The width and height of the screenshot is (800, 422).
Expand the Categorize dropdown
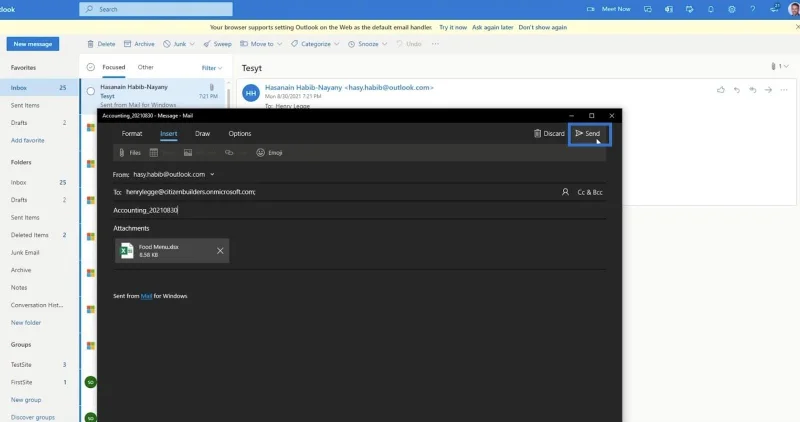tap(336, 44)
